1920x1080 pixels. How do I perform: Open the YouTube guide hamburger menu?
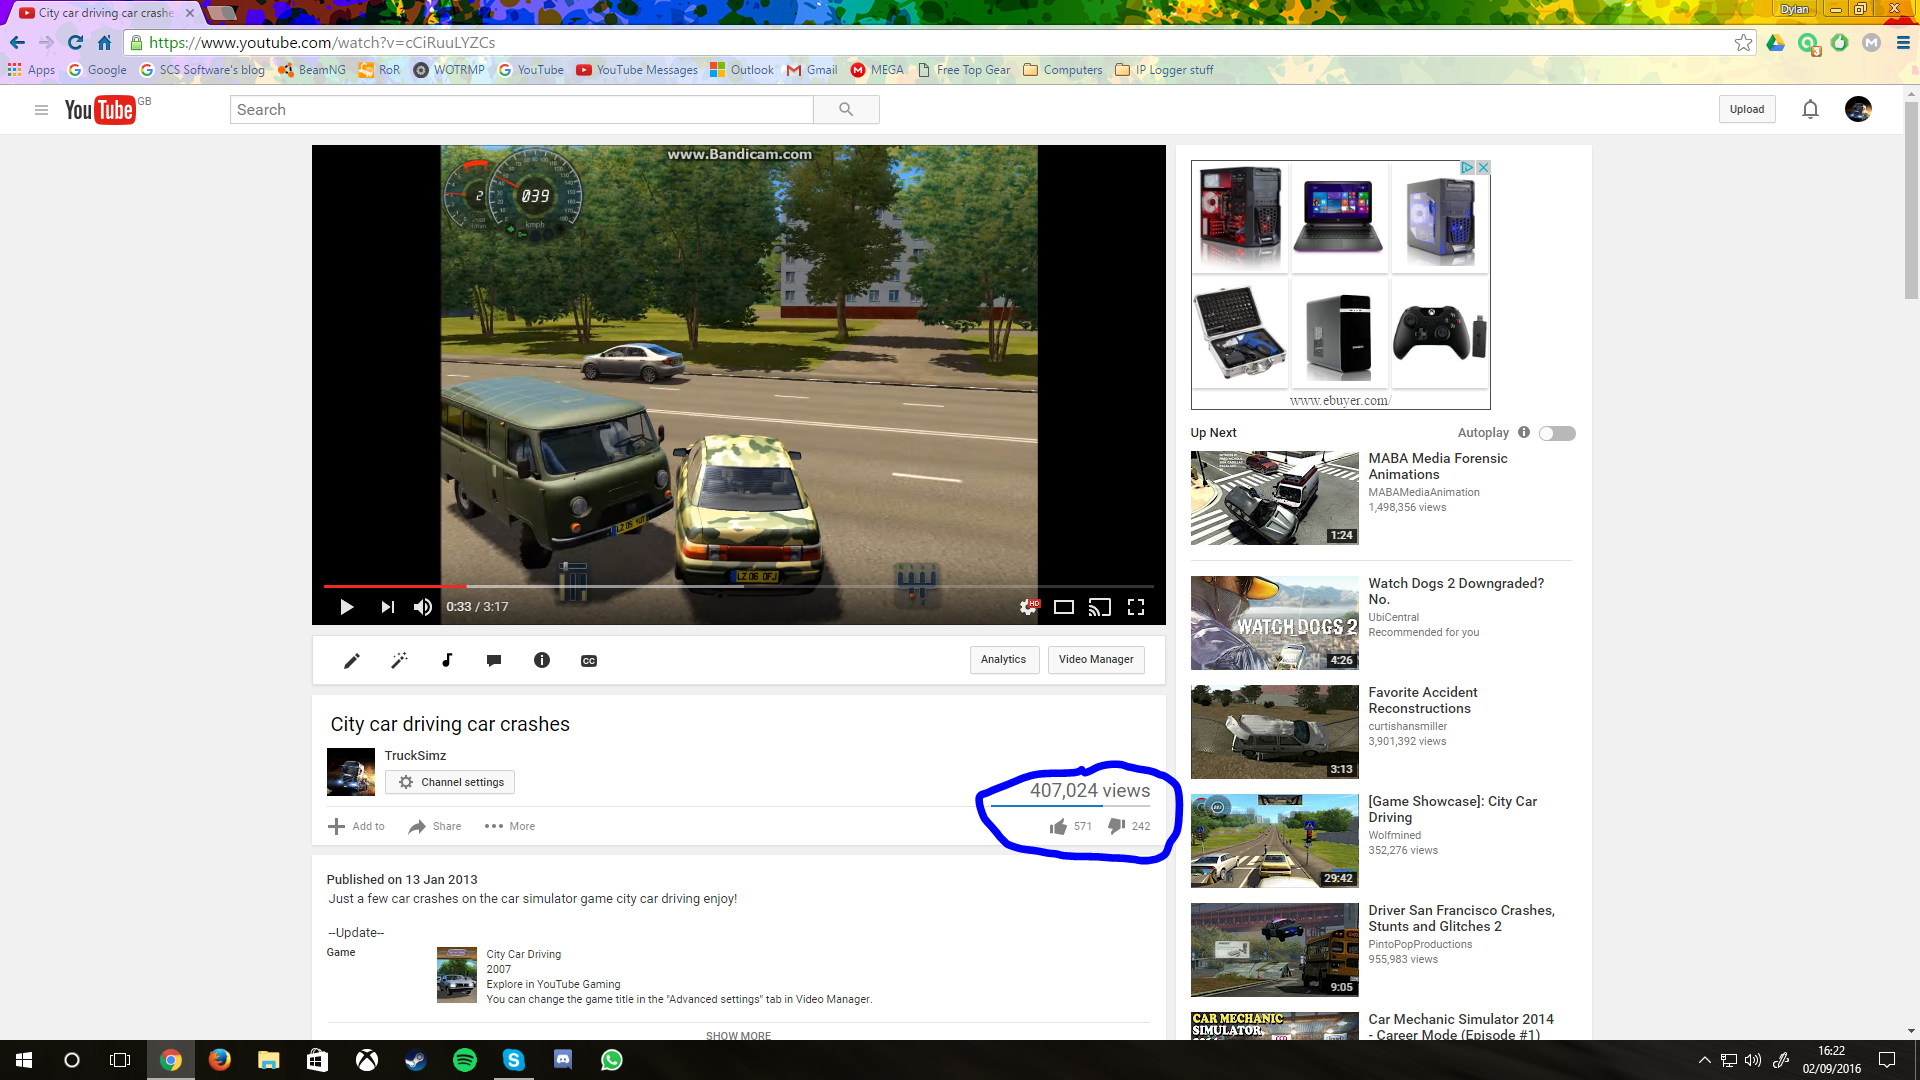[x=41, y=110]
